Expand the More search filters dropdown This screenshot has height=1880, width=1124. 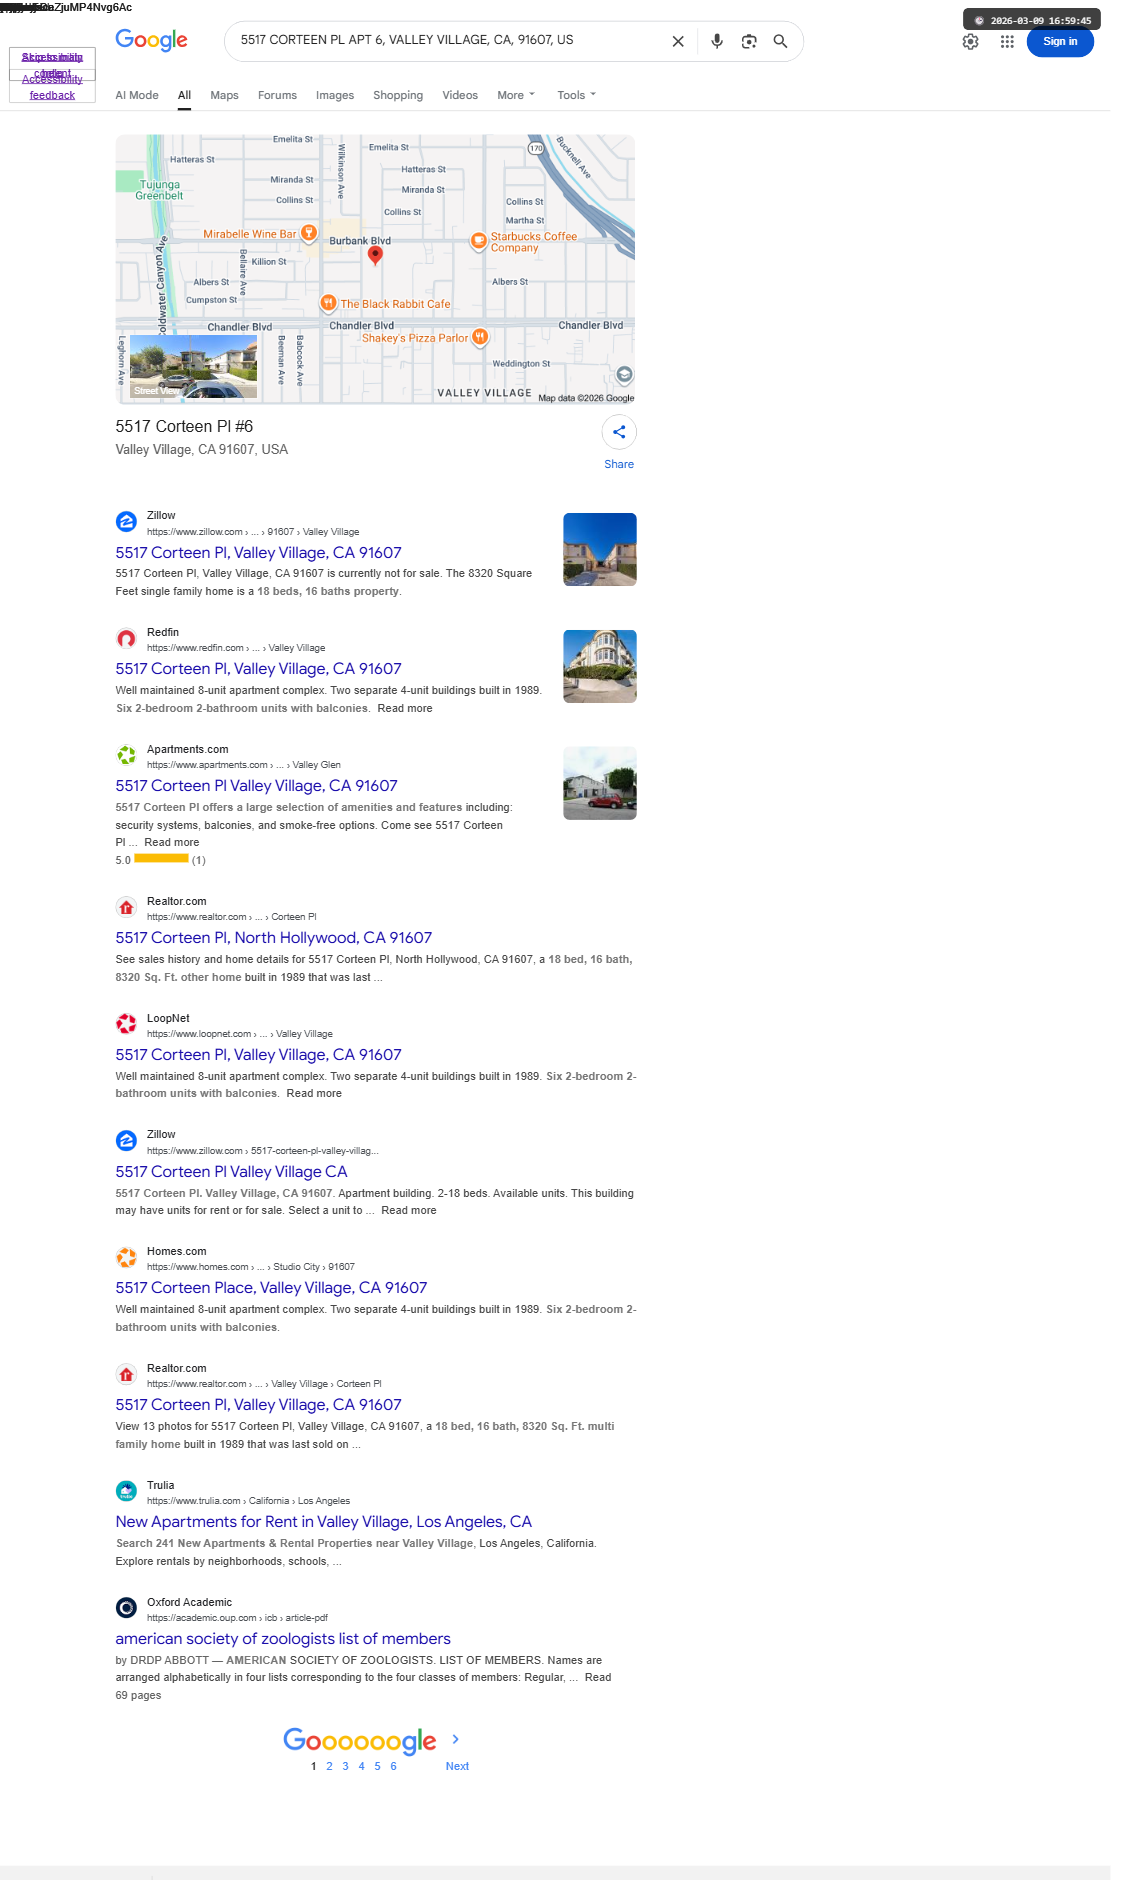coord(516,95)
